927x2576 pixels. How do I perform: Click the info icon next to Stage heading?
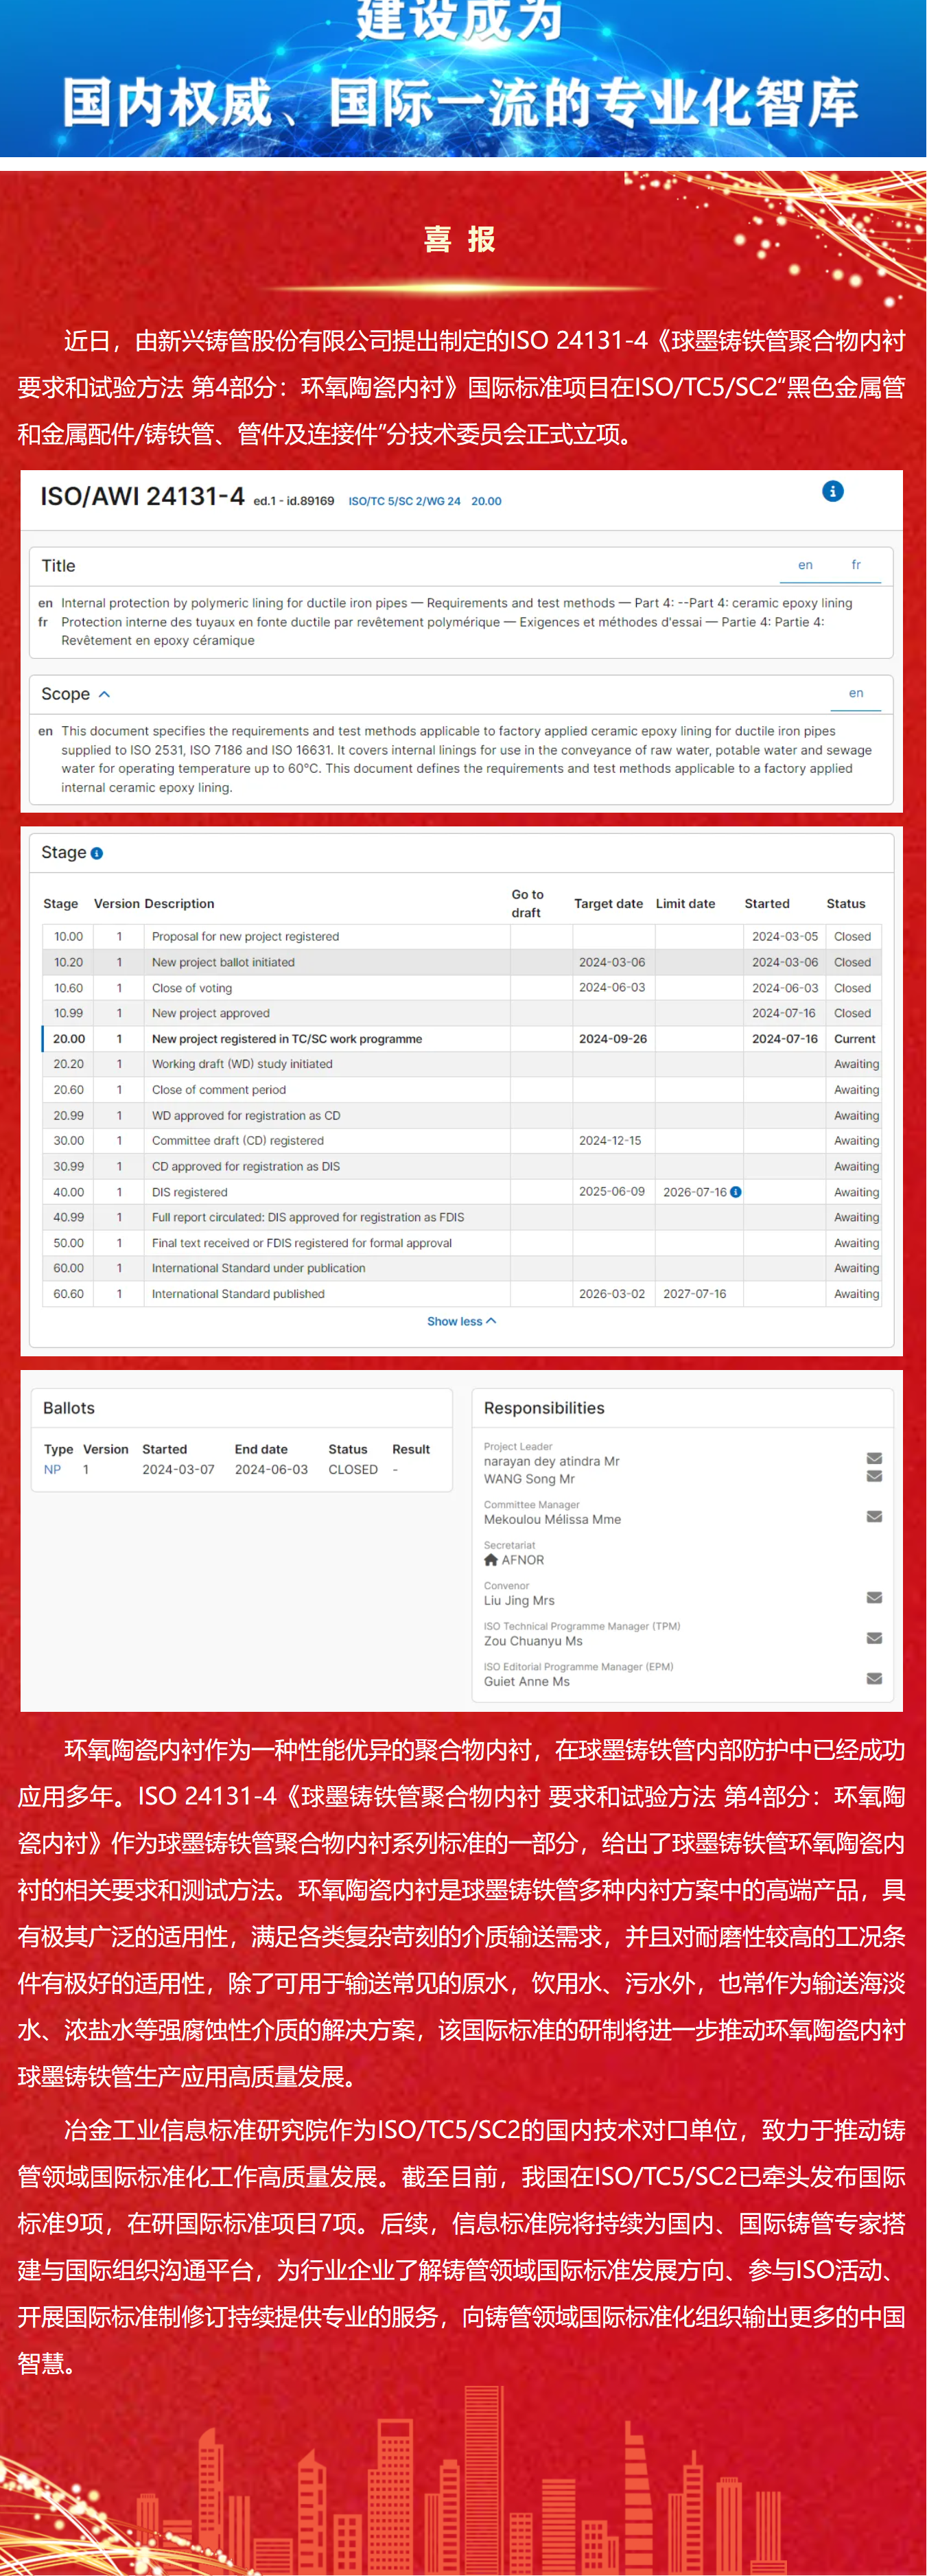pos(97,853)
